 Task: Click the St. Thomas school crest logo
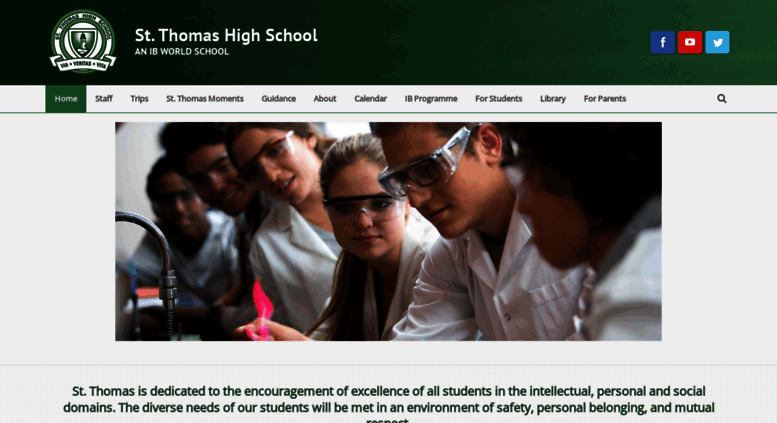click(83, 42)
